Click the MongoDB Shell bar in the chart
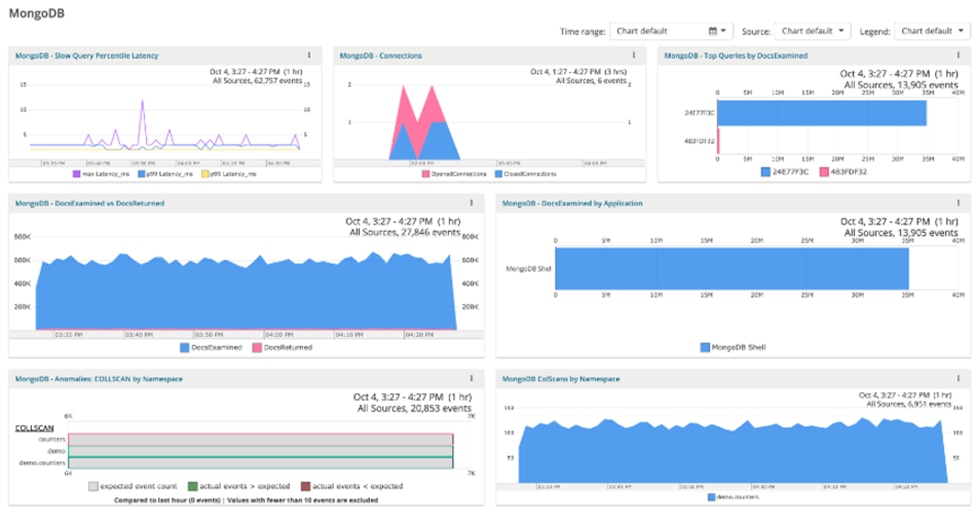This screenshot has width=975, height=513. point(731,274)
